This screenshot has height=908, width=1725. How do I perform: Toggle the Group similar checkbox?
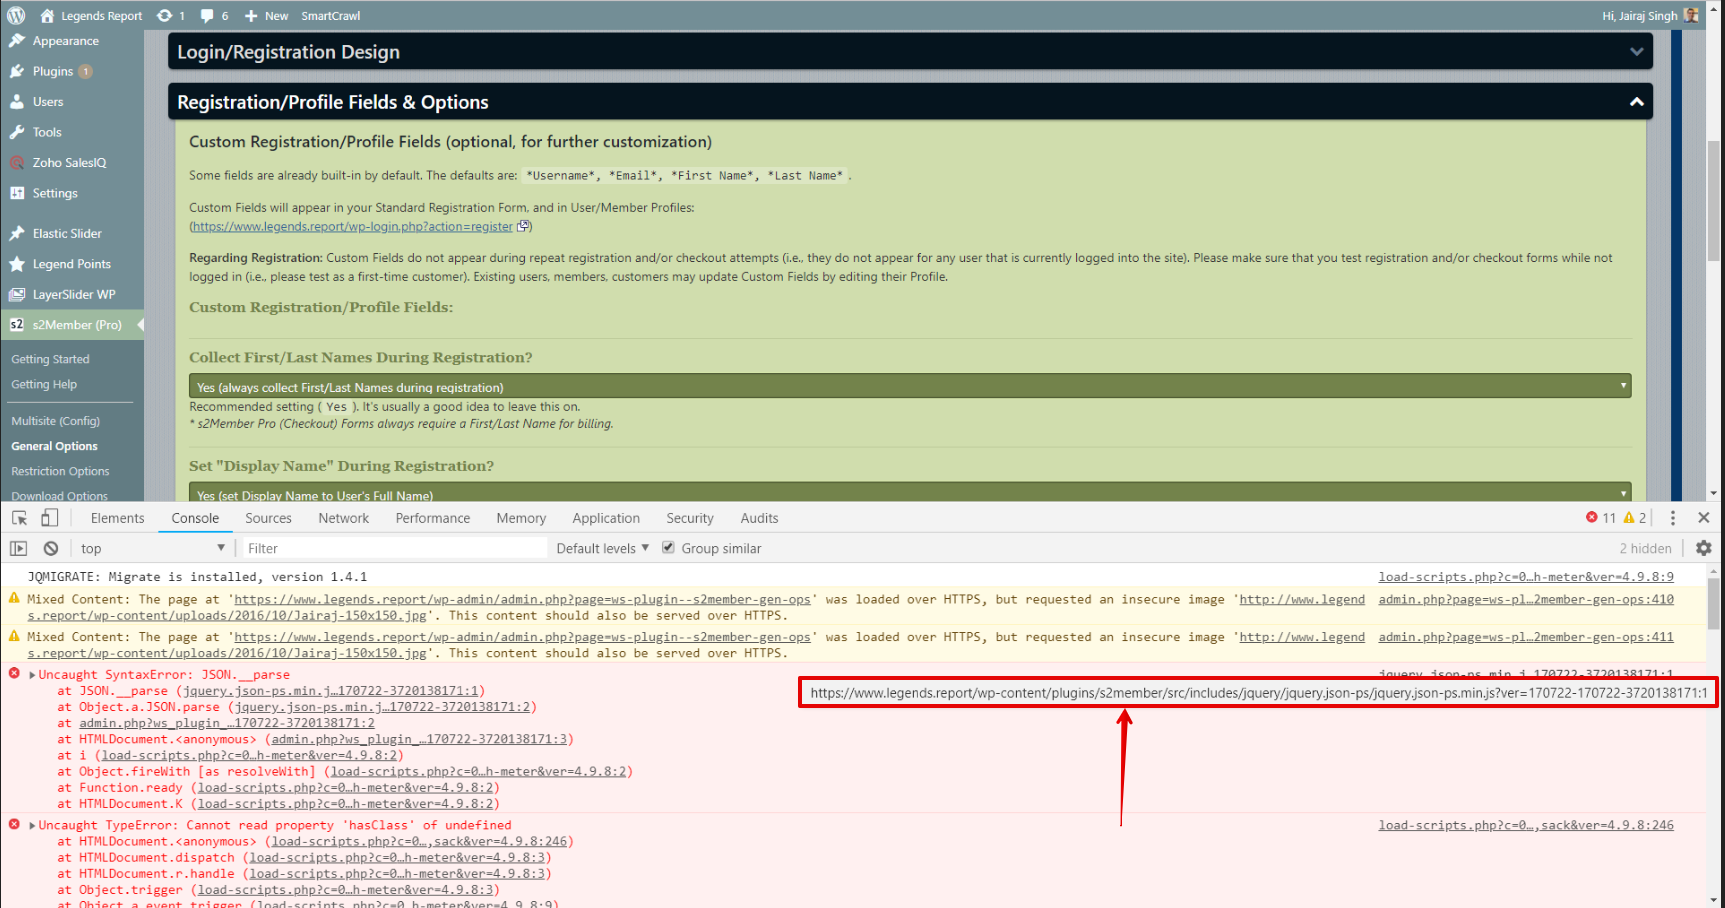pos(668,547)
